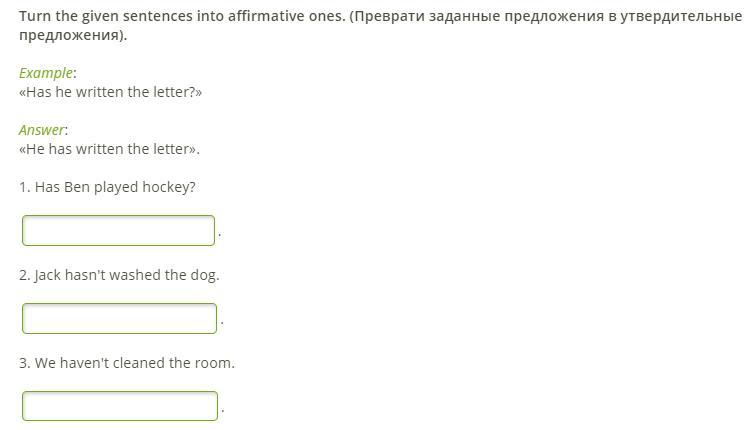
Task: Click the answer field under the Ben hockey question
Action: pos(118,231)
